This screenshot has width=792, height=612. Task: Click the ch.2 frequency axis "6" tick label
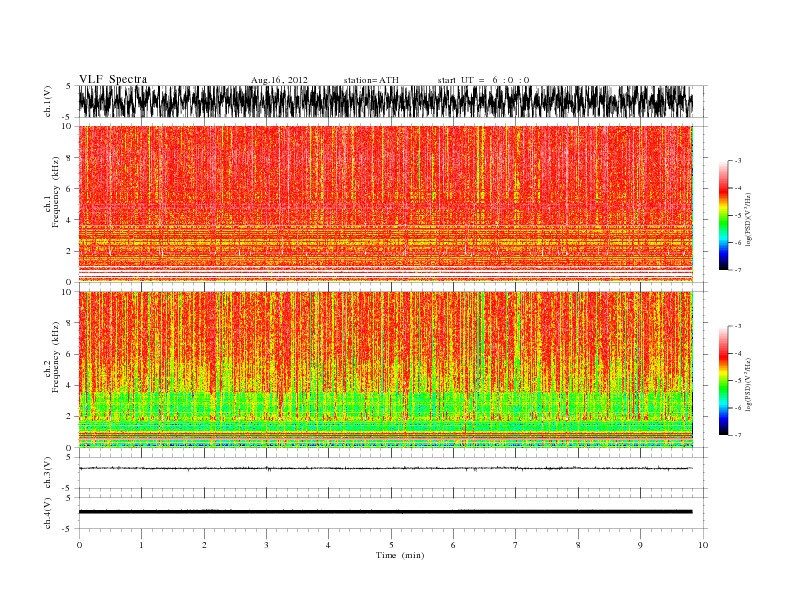click(x=69, y=354)
